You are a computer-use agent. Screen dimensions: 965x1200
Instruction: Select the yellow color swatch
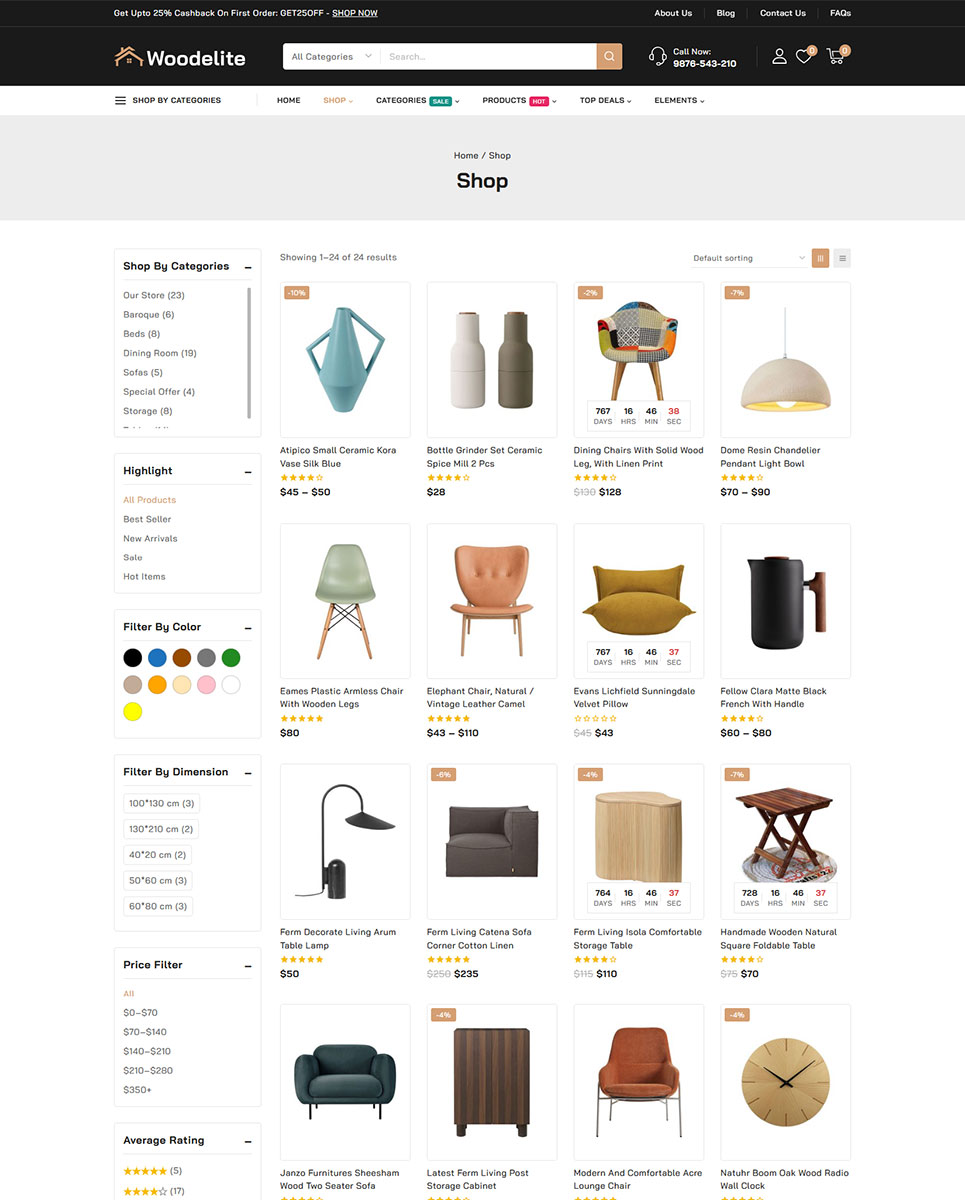click(x=132, y=711)
